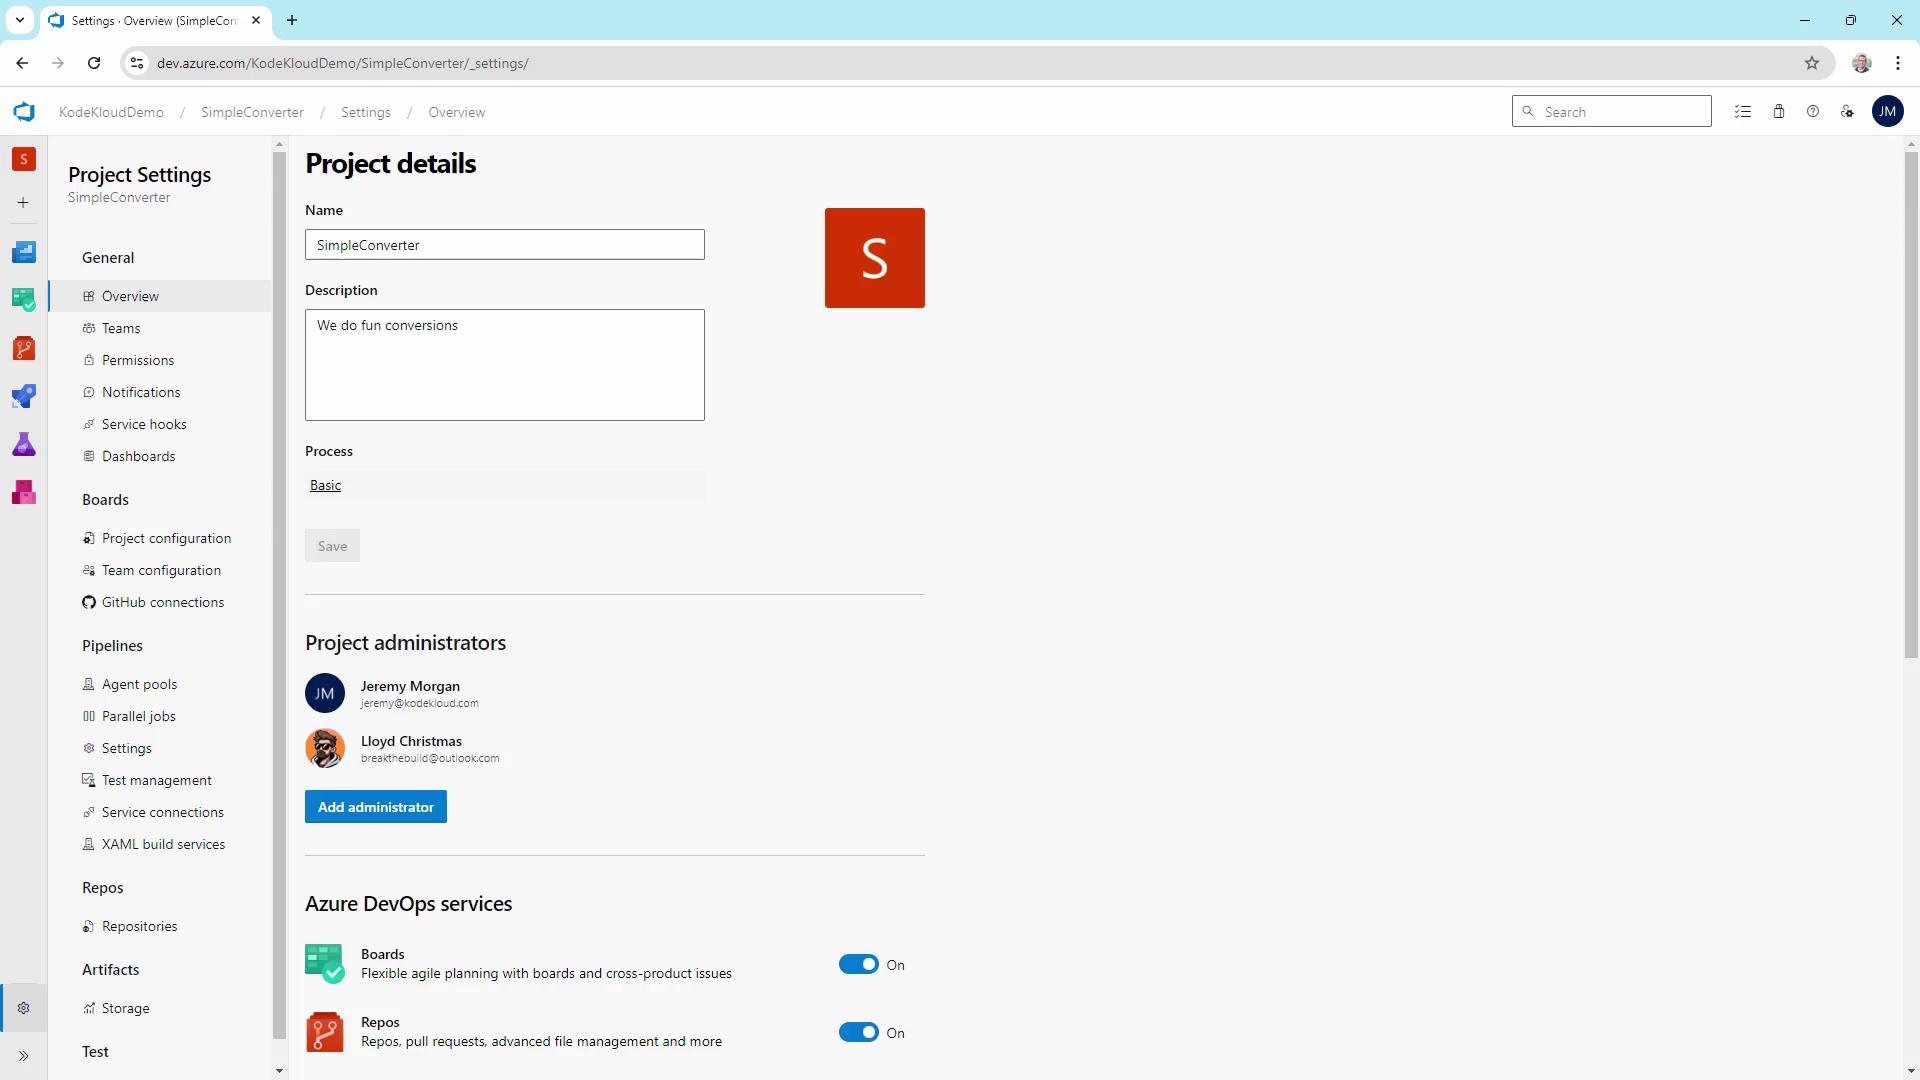Viewport: 1920px width, 1080px height.
Task: Open User settings icon in header
Action: click(x=1847, y=112)
